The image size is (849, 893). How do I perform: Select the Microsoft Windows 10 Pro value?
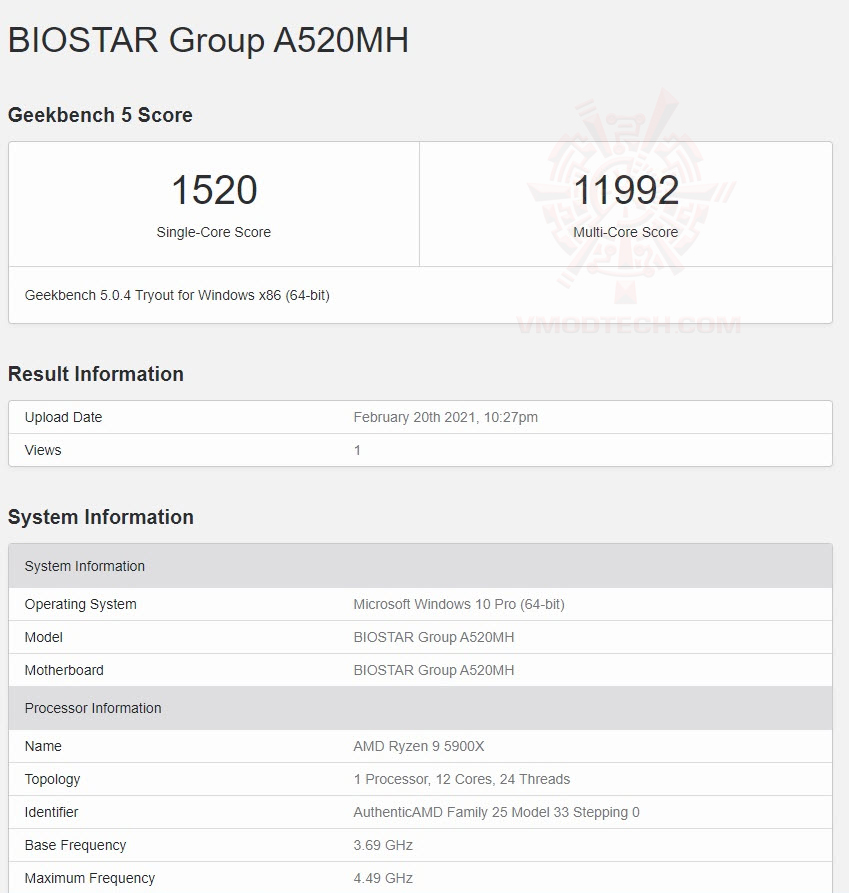pos(459,604)
